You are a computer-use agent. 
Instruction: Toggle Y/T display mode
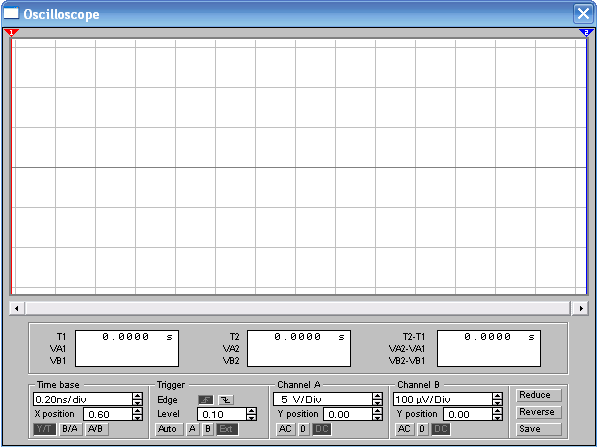[x=45, y=429]
